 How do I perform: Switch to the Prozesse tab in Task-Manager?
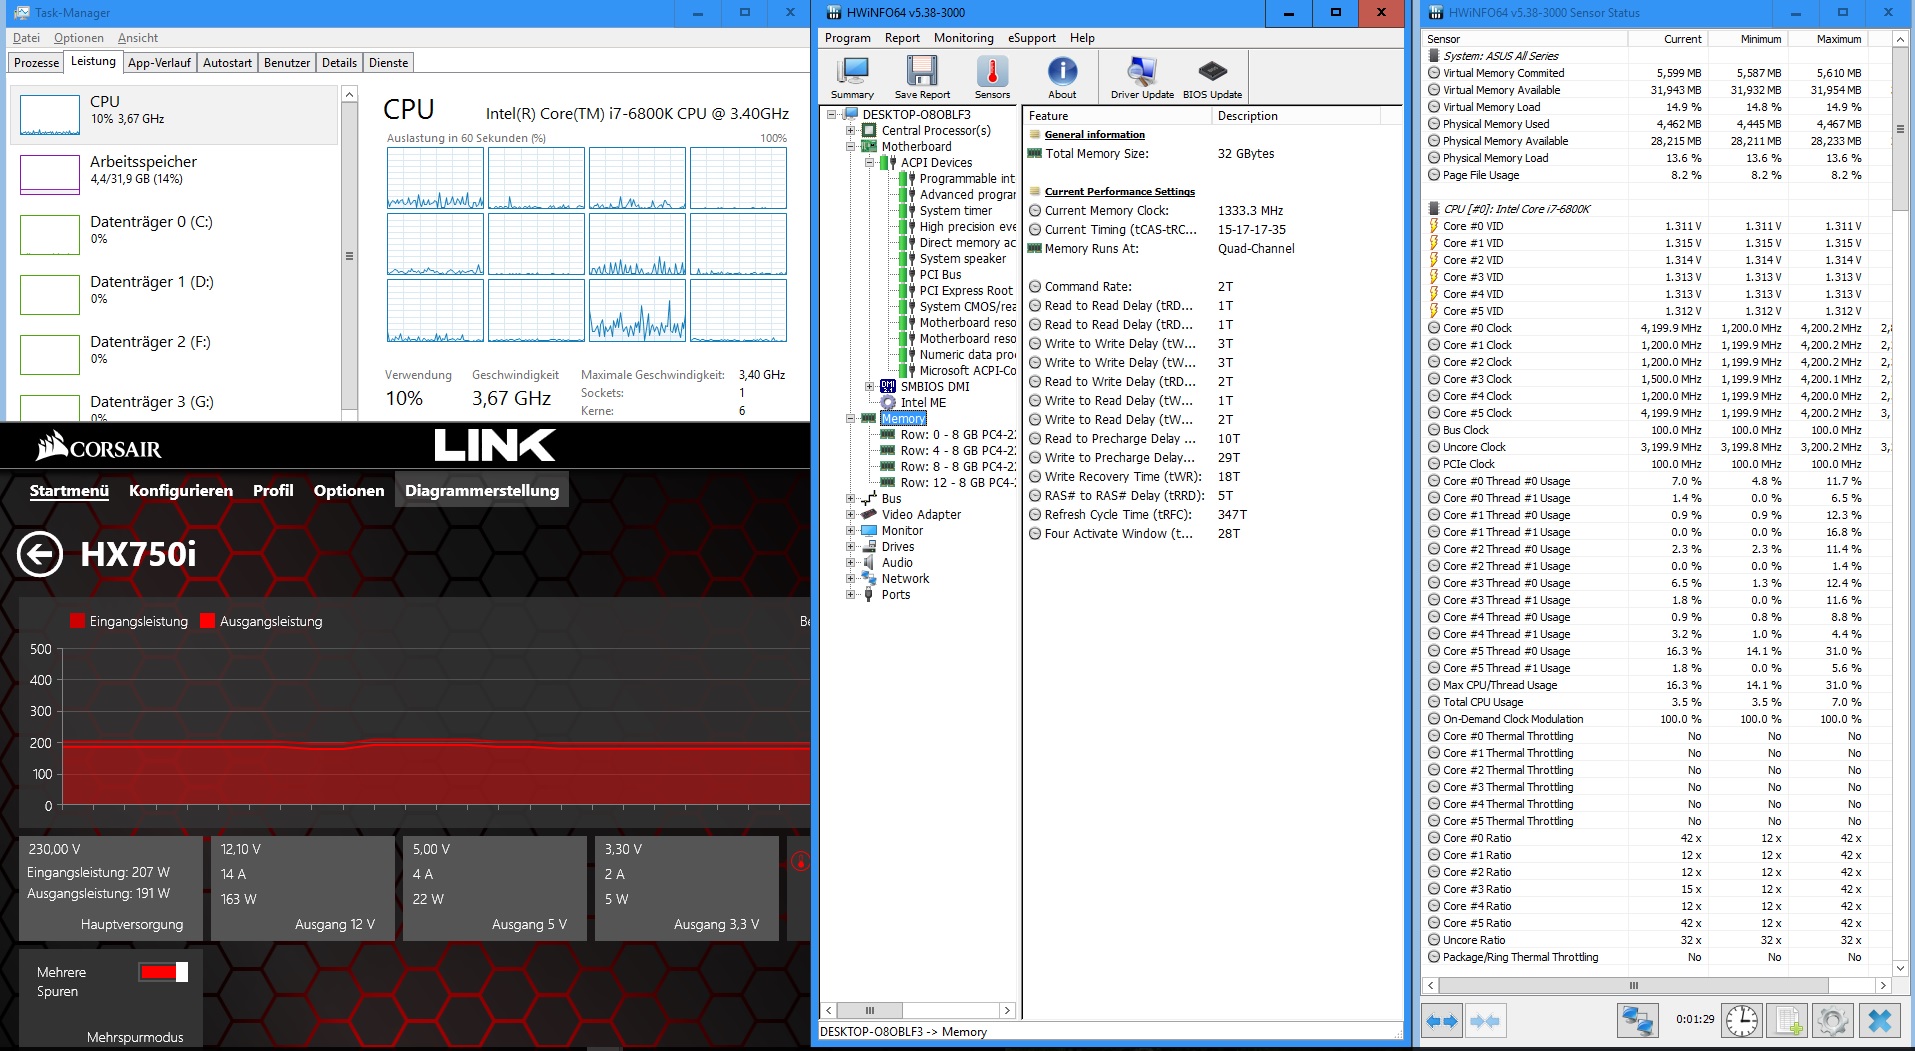click(x=37, y=63)
